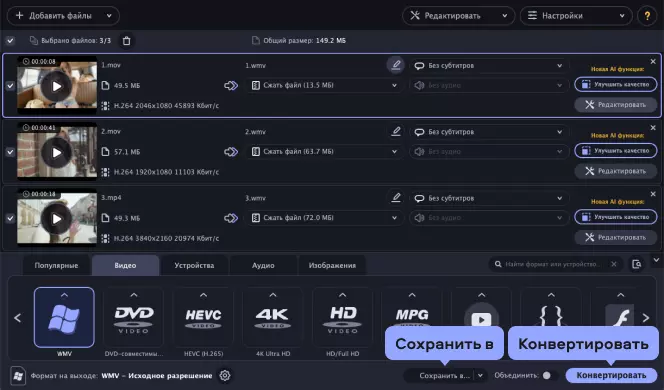Screen dimensions: 664x390
Task: Switch to Изображения tab
Action: tap(332, 266)
